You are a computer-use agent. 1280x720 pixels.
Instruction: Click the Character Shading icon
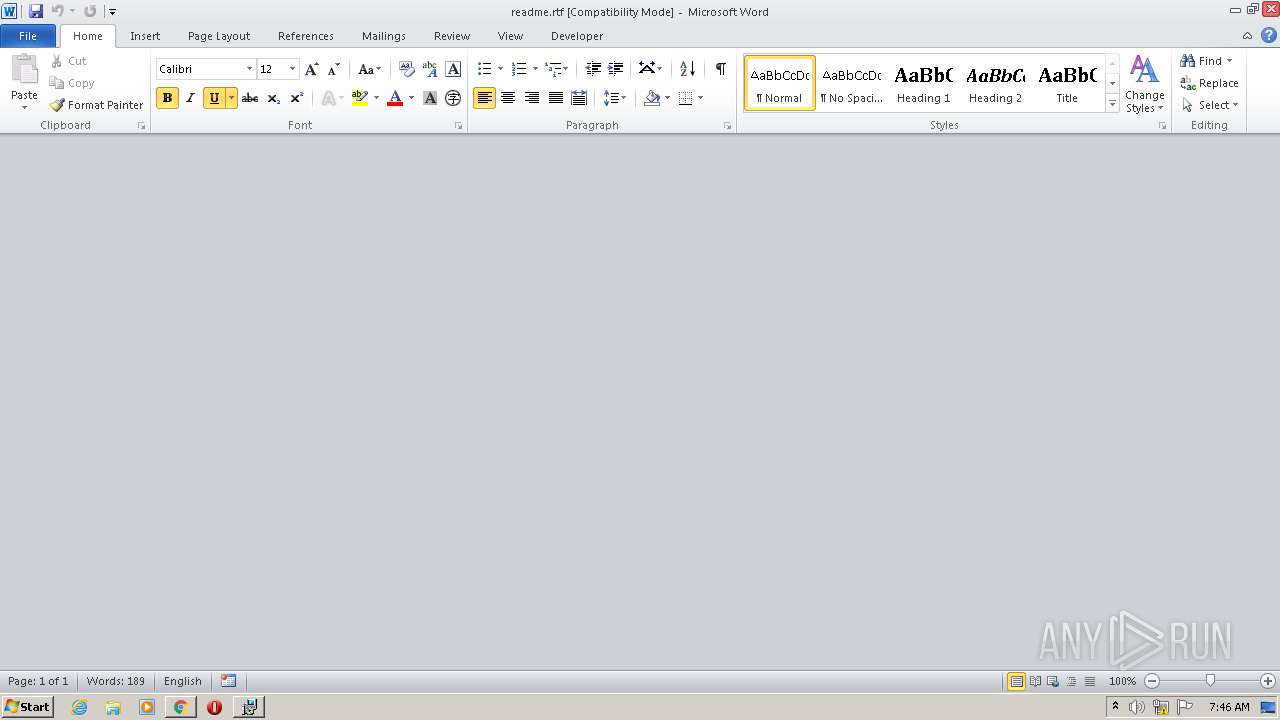coord(430,98)
